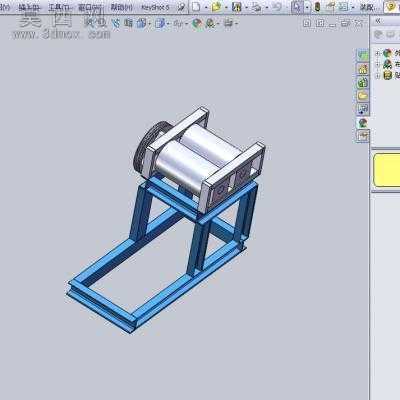Click the Help question mark icon
The width and height of the screenshot is (400, 400).
click(x=392, y=7)
